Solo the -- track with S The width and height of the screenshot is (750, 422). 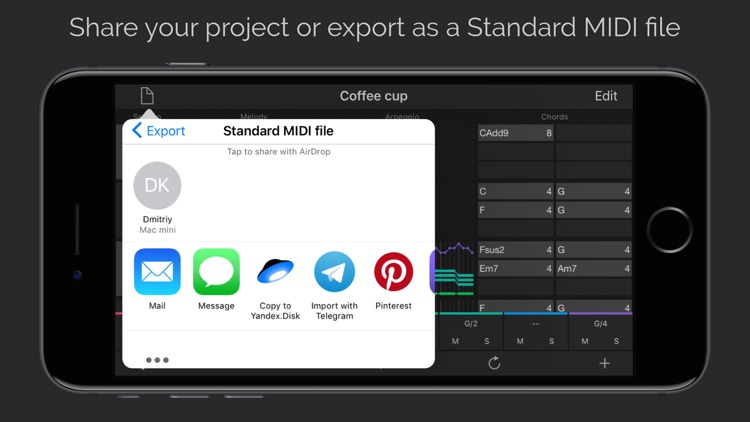(551, 341)
